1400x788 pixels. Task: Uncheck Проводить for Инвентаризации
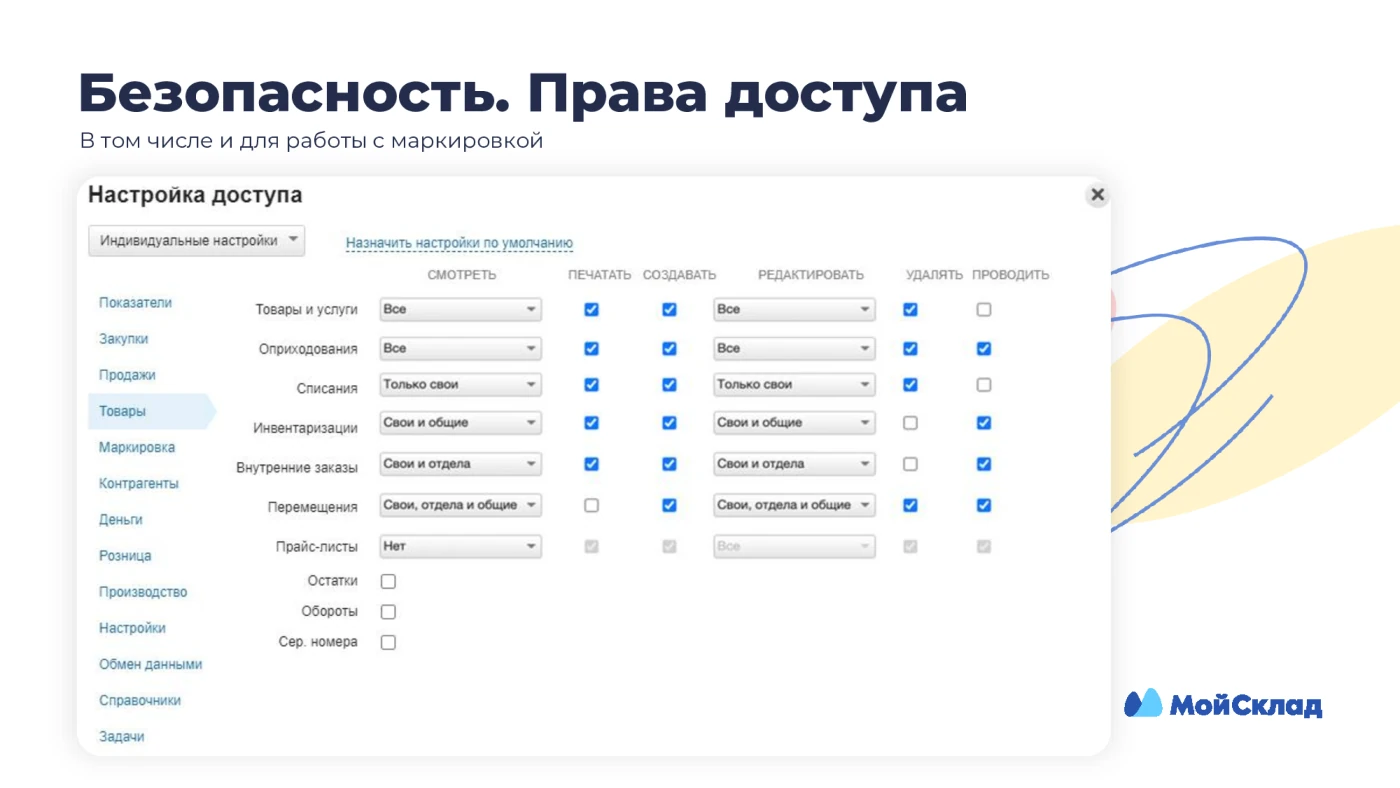[x=984, y=423]
